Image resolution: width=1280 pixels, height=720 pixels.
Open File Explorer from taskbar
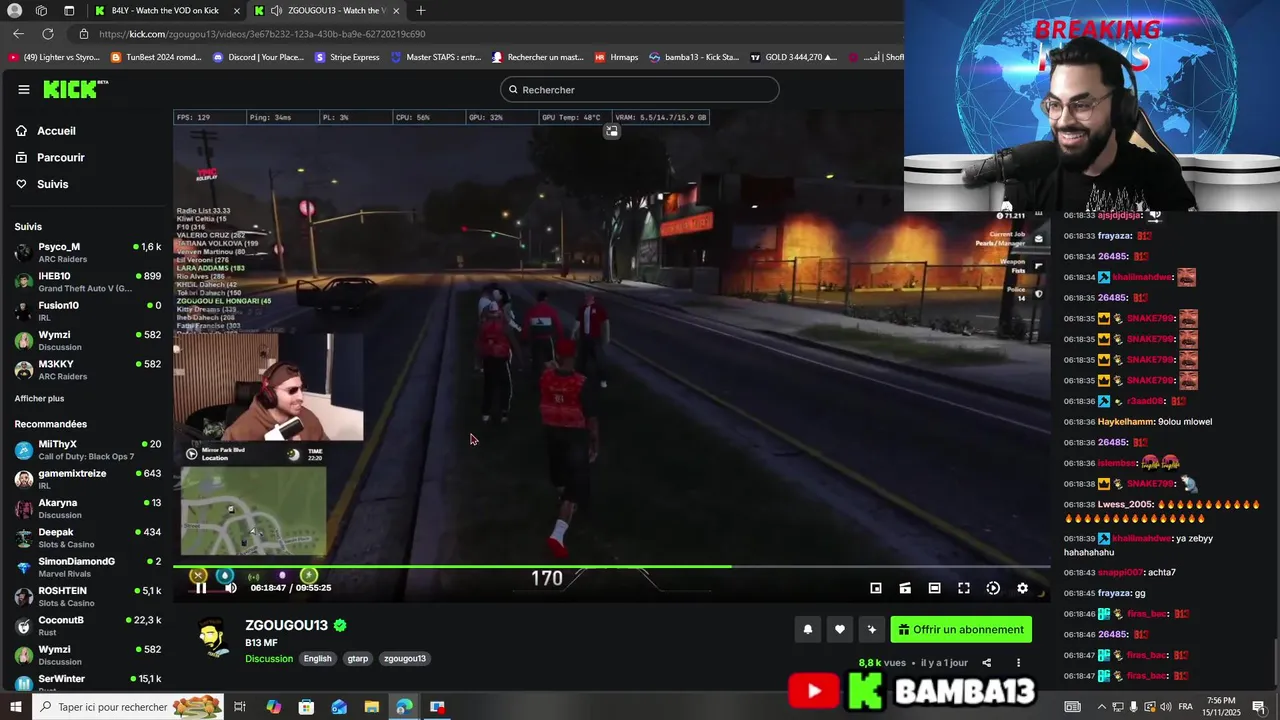371,707
